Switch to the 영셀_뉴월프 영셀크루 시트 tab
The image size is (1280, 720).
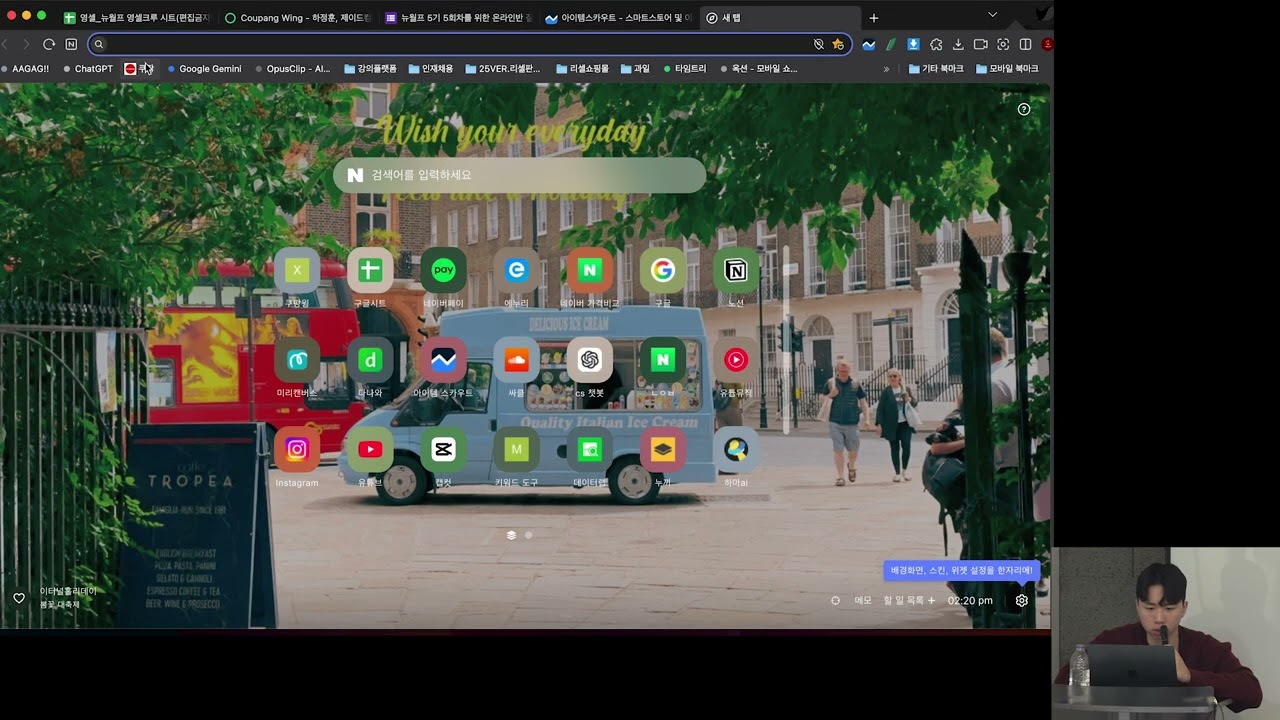(137, 17)
